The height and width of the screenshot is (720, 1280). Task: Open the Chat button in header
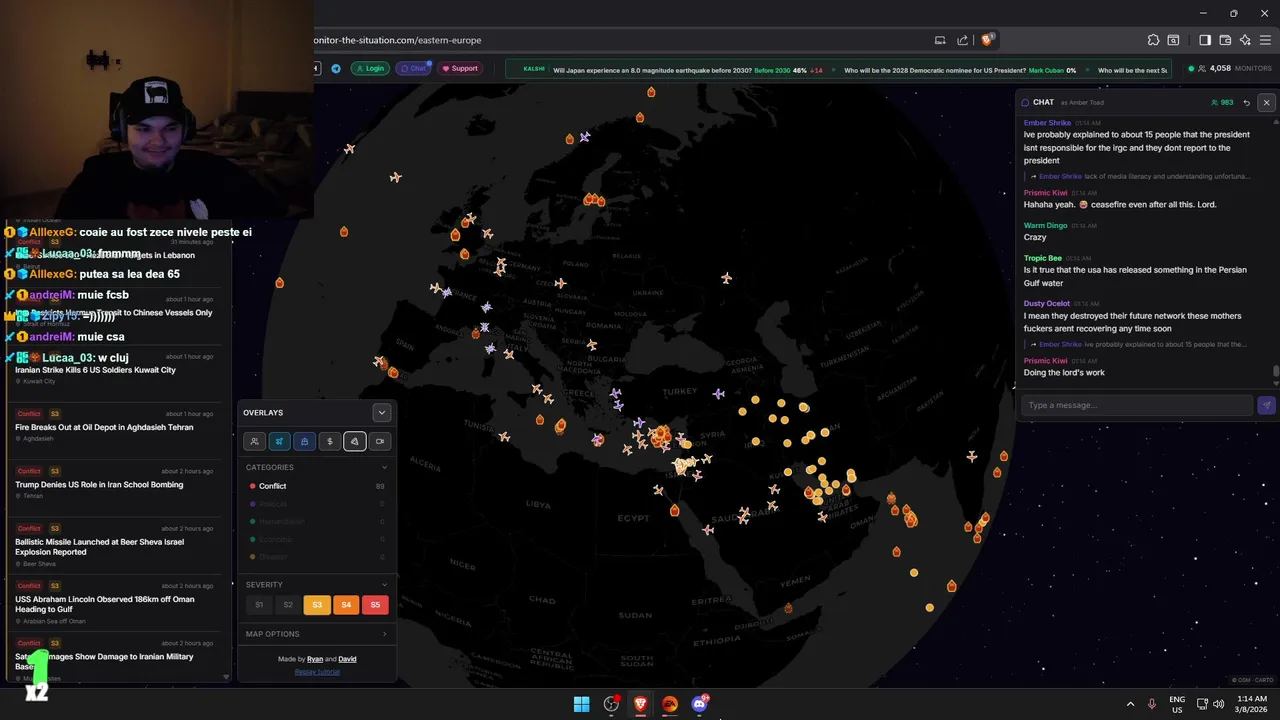414,68
